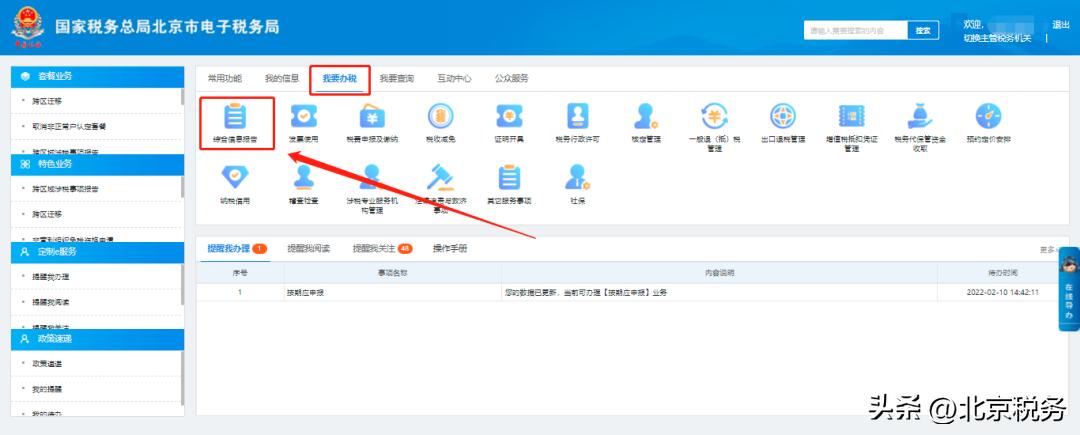
Task: Open 发票使用 ticket icon
Action: click(x=303, y=116)
